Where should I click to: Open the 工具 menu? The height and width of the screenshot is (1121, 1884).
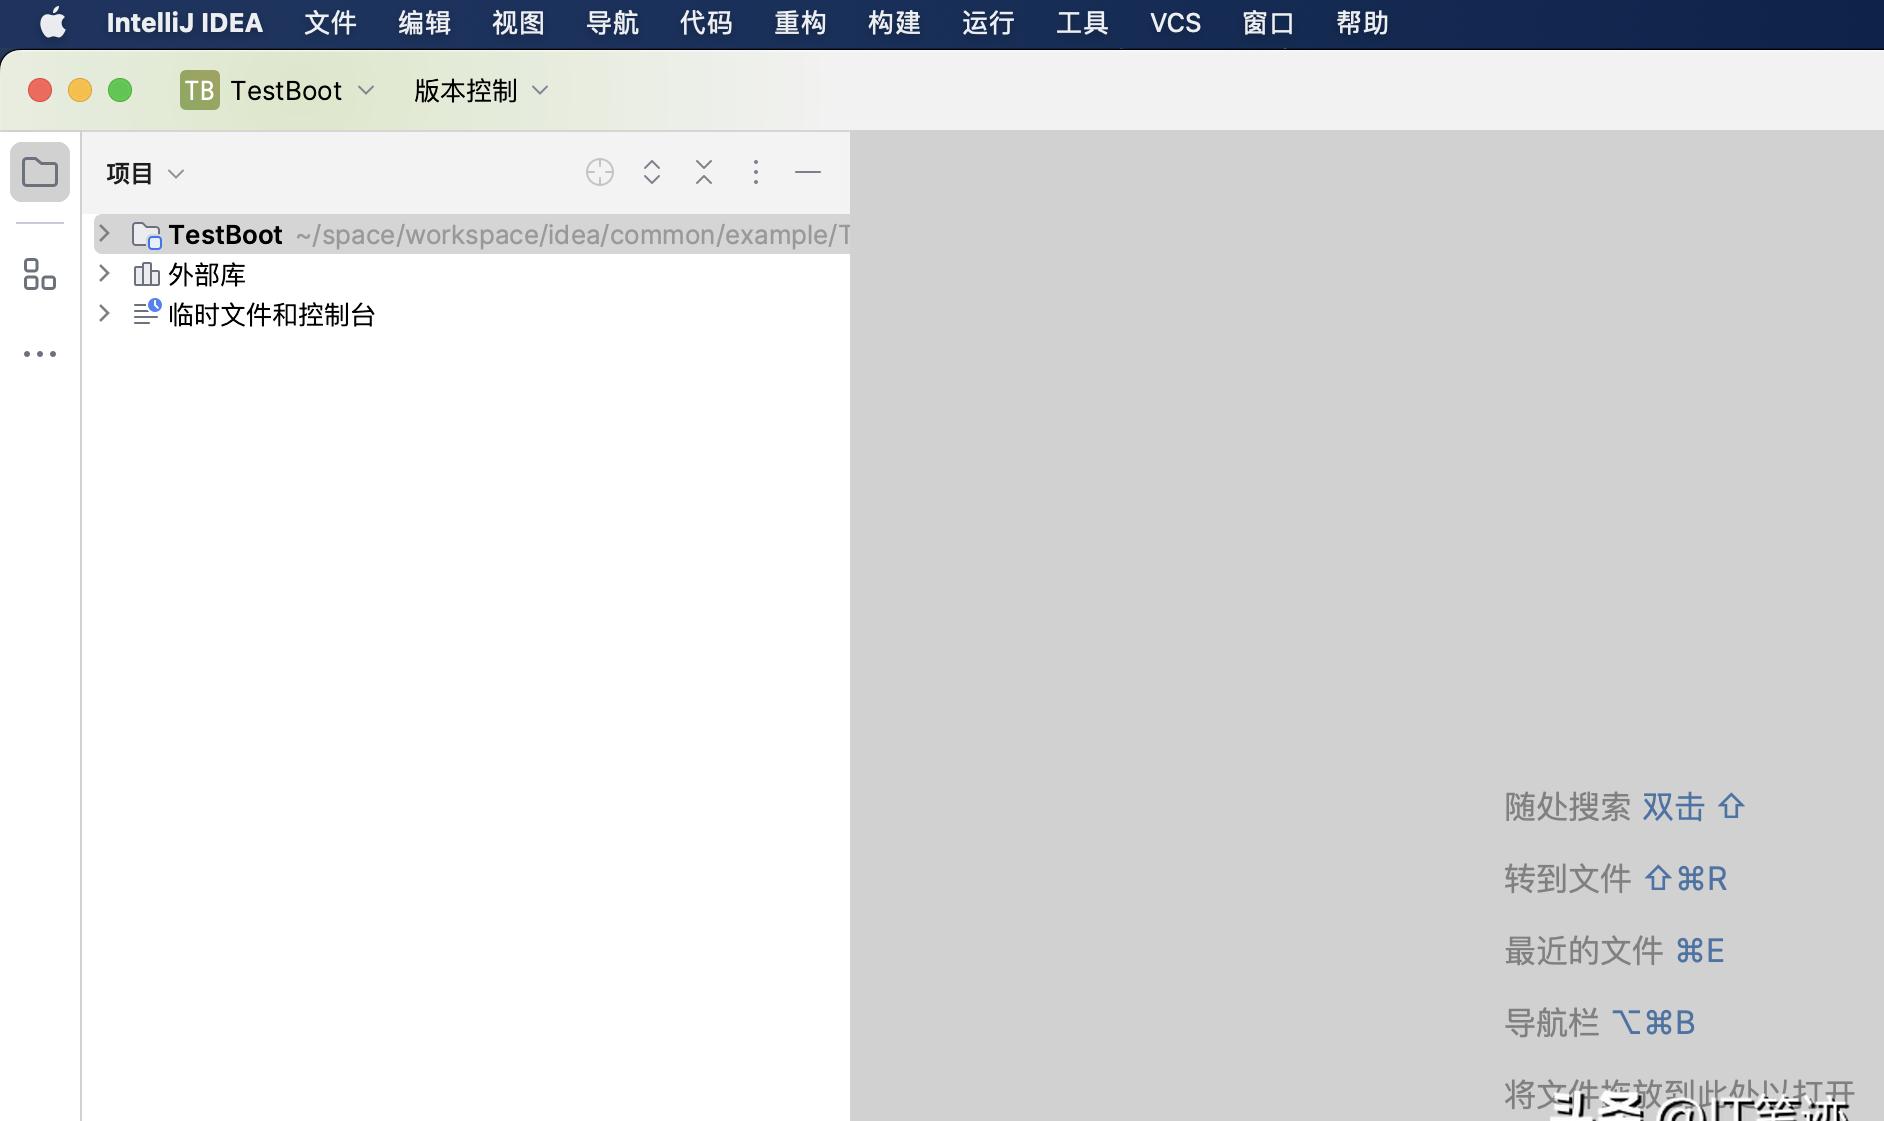1082,23
